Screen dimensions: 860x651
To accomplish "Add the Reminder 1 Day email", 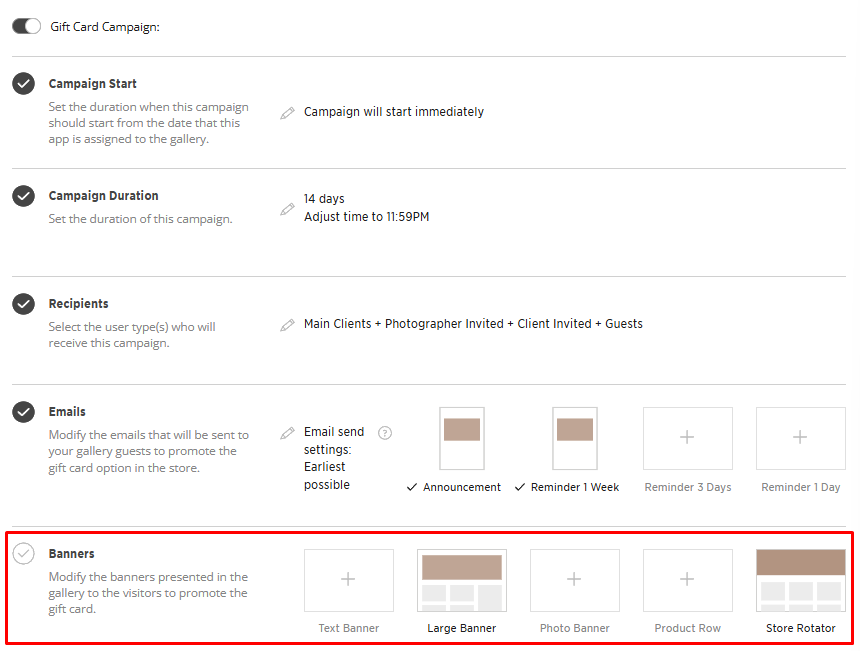I will click(x=800, y=438).
